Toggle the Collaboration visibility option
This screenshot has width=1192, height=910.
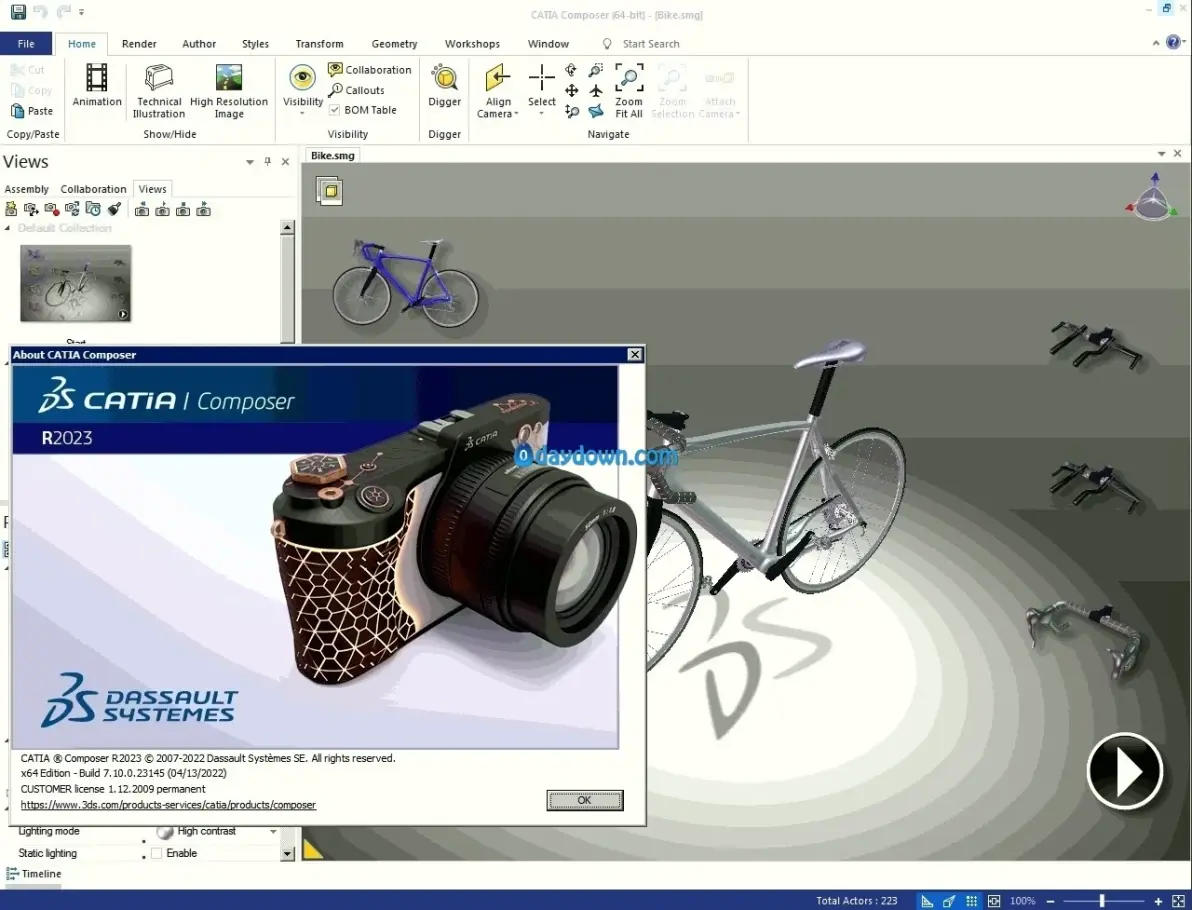[x=369, y=70]
